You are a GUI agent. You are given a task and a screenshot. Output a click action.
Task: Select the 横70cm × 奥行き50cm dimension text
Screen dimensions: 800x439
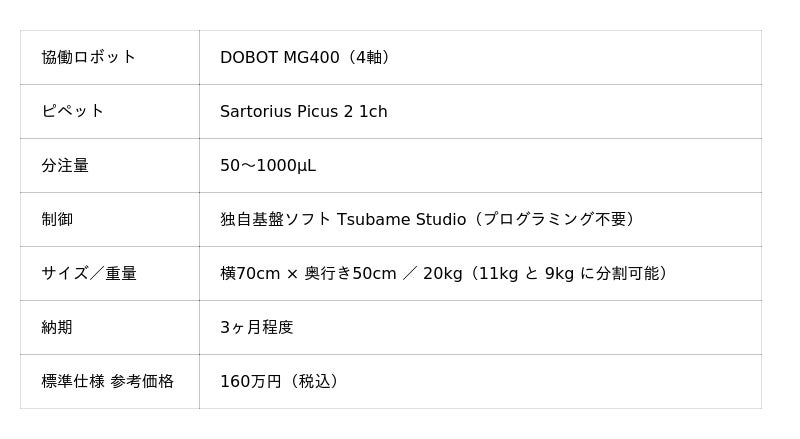click(308, 274)
